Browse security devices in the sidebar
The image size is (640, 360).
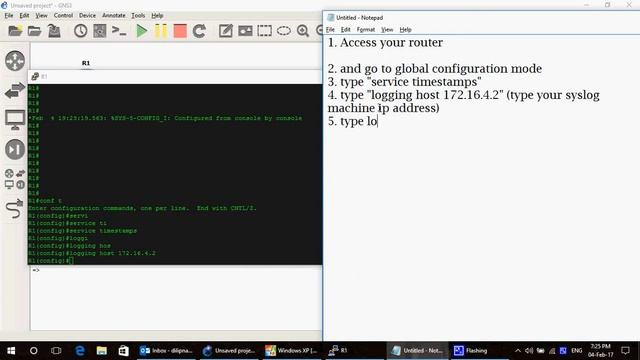(x=15, y=149)
